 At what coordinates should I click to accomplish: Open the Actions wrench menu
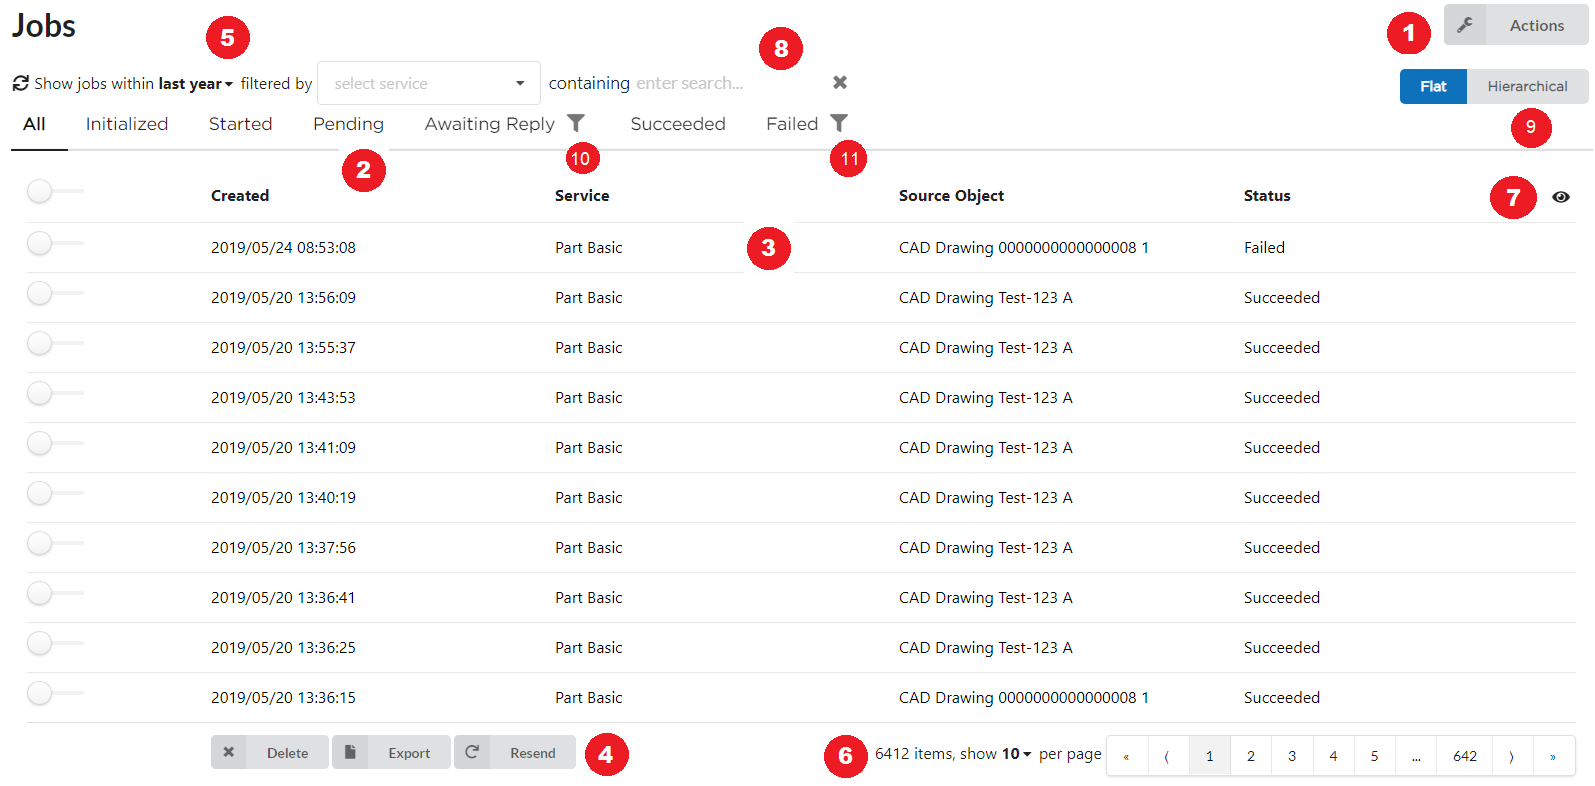1516,25
